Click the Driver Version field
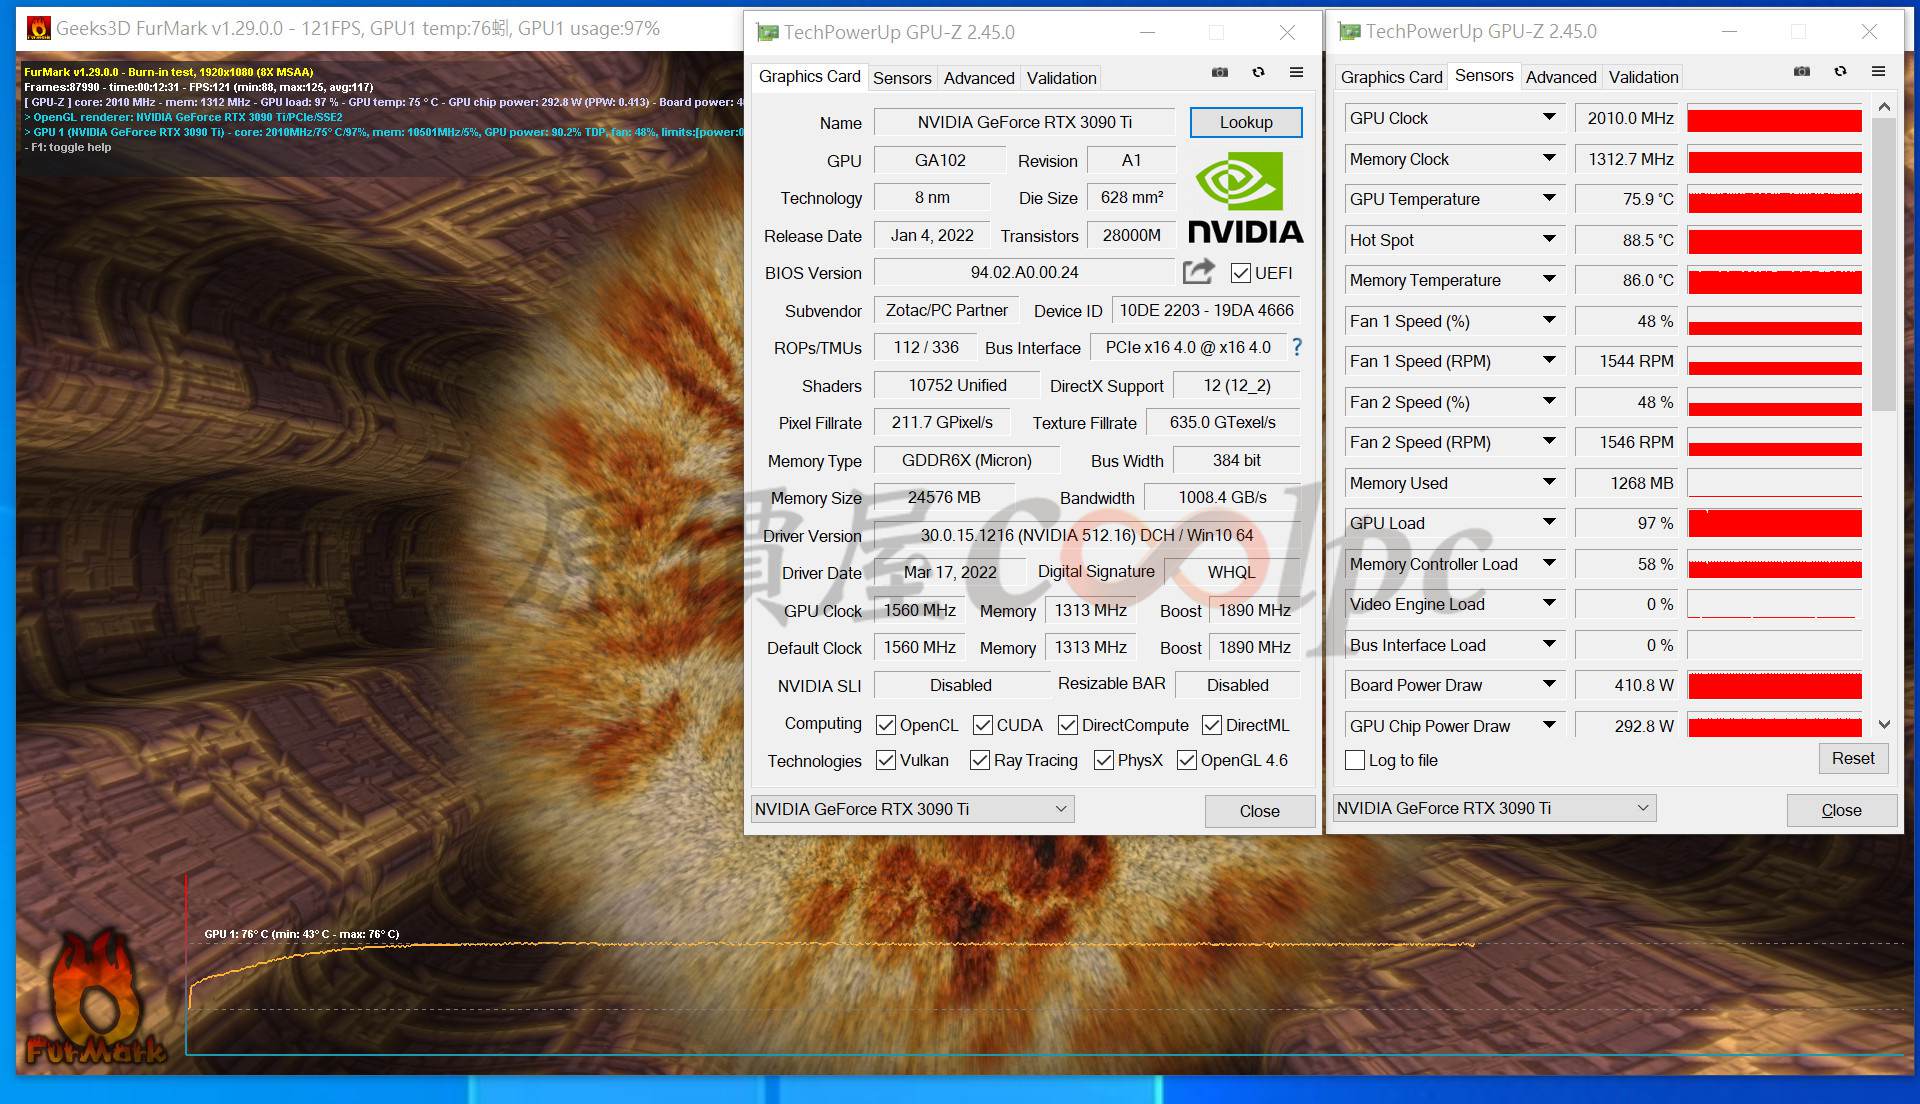 (x=1086, y=535)
